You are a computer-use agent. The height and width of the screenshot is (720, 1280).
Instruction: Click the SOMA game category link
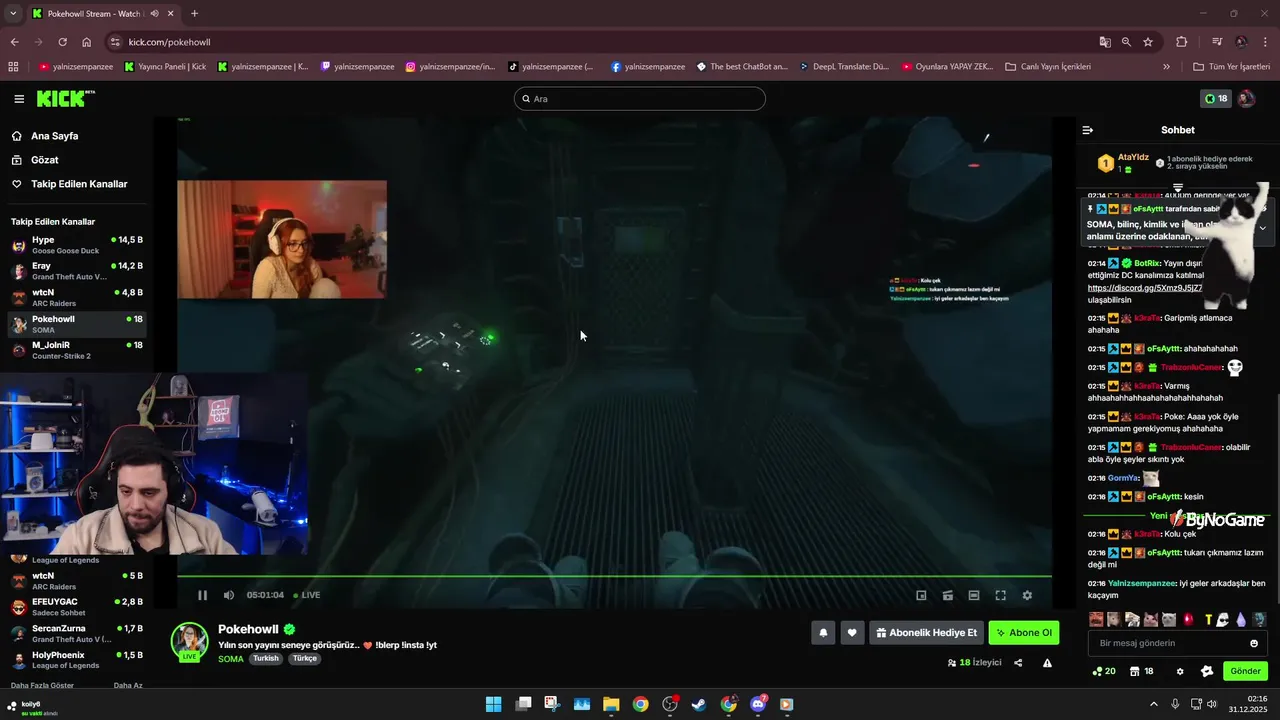tap(231, 659)
